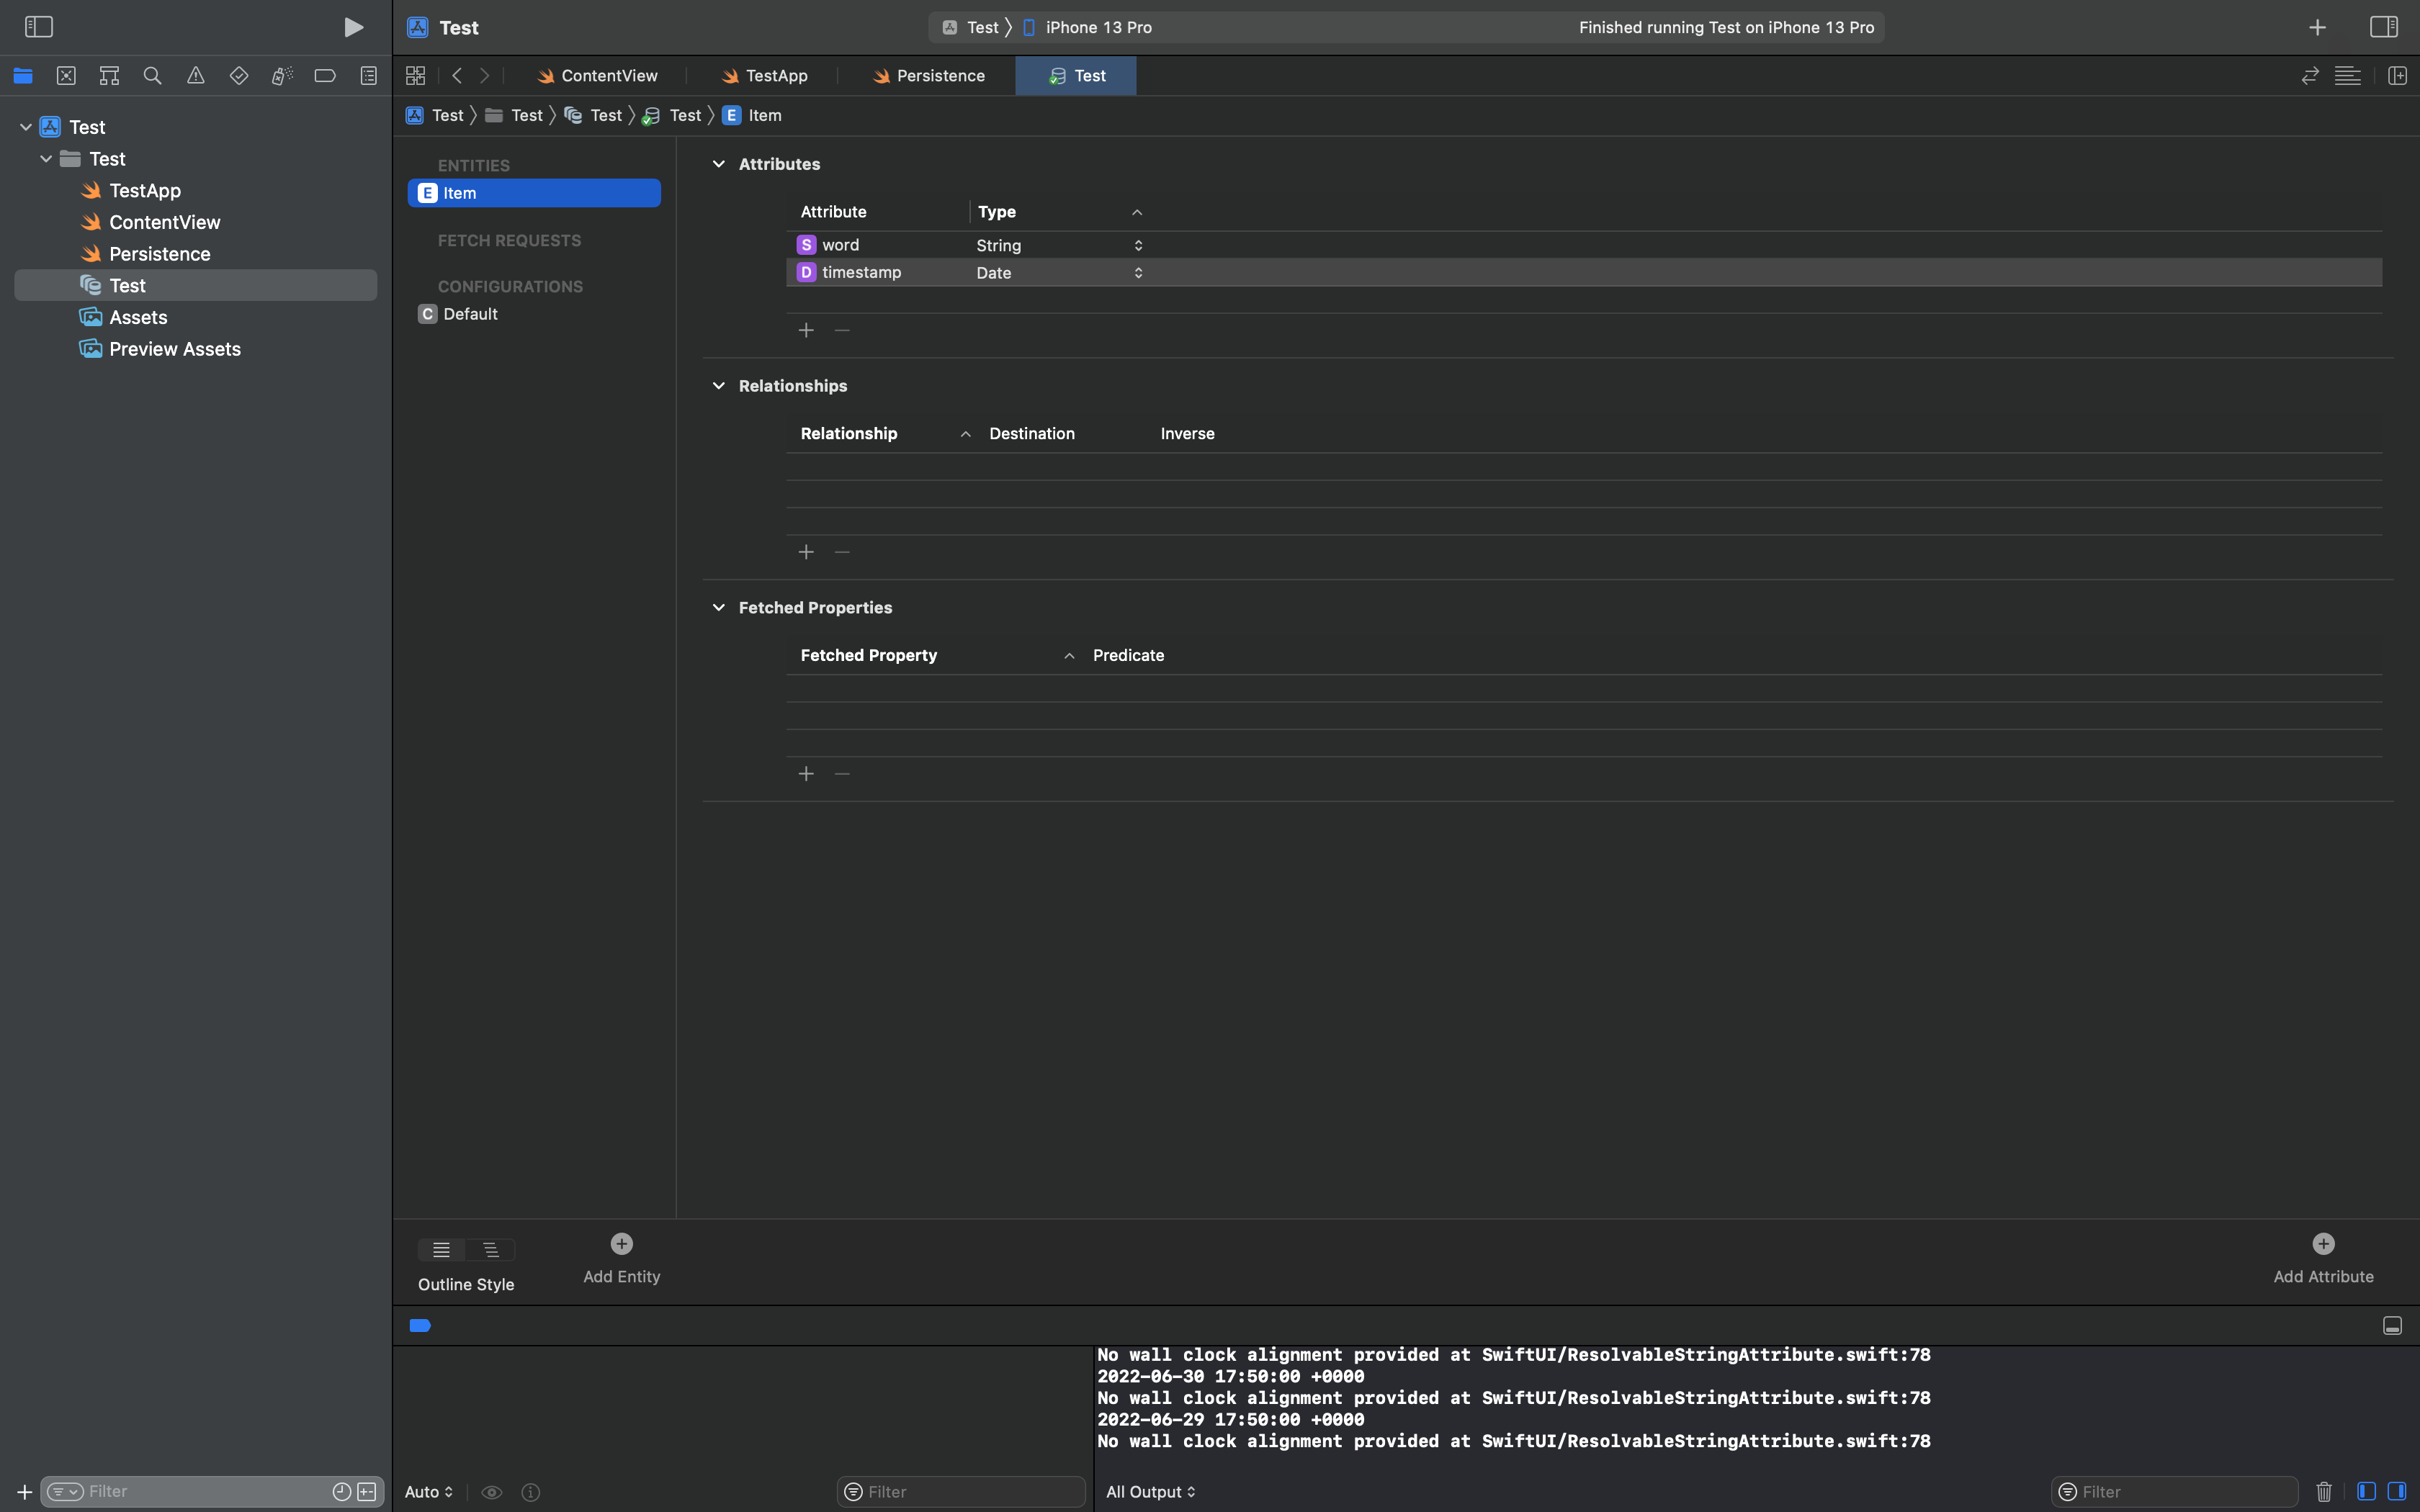Viewport: 2420px width, 1512px height.
Task: Click the Run play button
Action: [x=353, y=27]
